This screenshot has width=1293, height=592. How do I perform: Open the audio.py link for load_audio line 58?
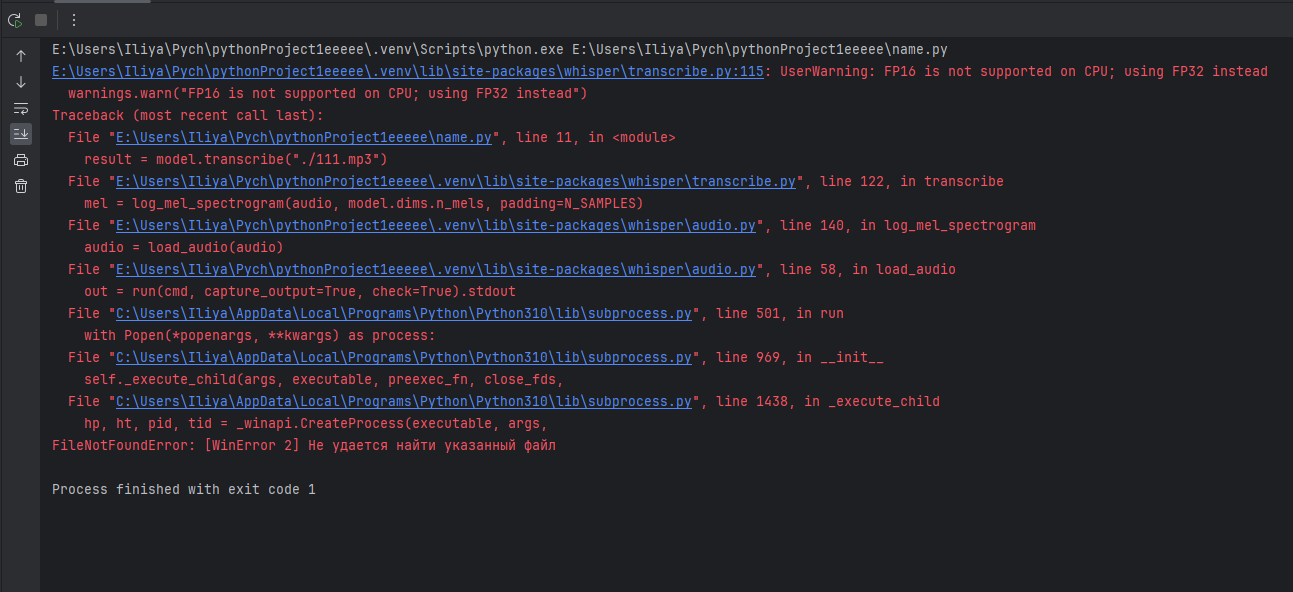point(436,270)
